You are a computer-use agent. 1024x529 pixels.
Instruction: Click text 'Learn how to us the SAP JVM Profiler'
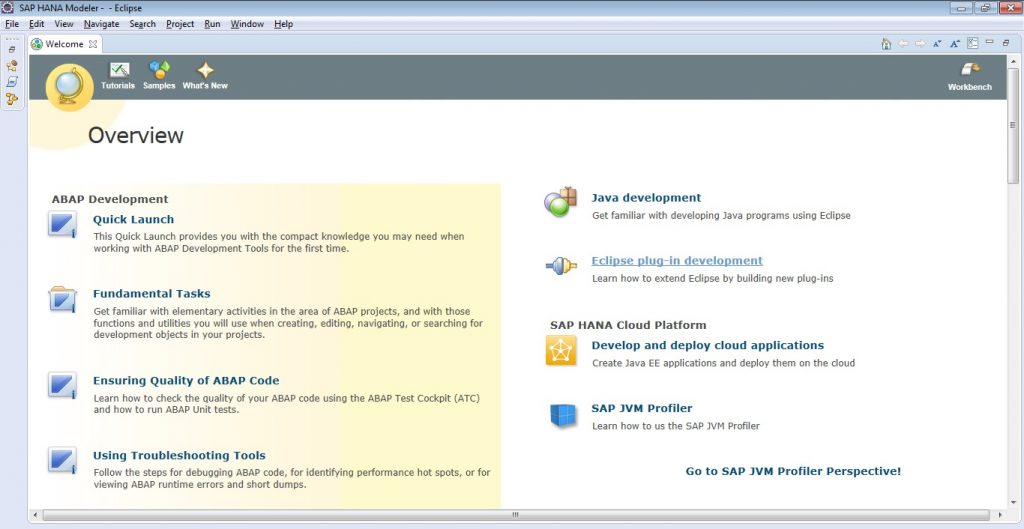point(676,426)
